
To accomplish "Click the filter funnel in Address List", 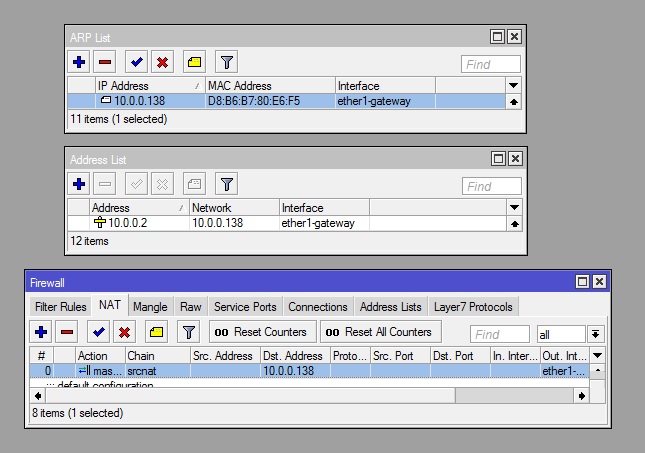I will coord(227,184).
